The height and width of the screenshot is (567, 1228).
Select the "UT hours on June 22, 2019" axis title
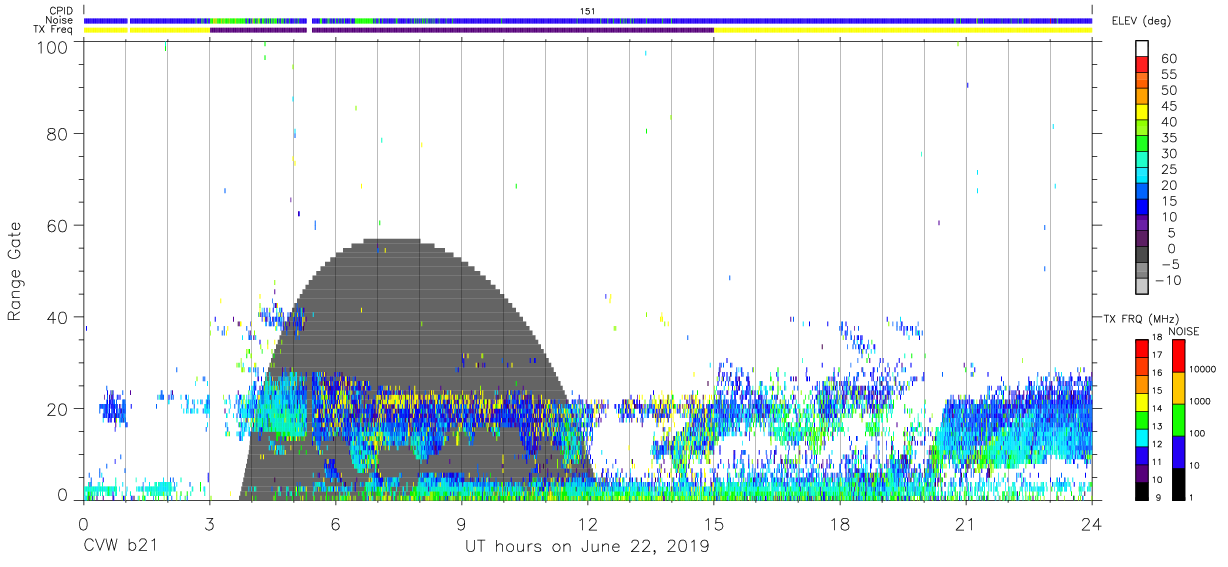pyautogui.click(x=587, y=547)
